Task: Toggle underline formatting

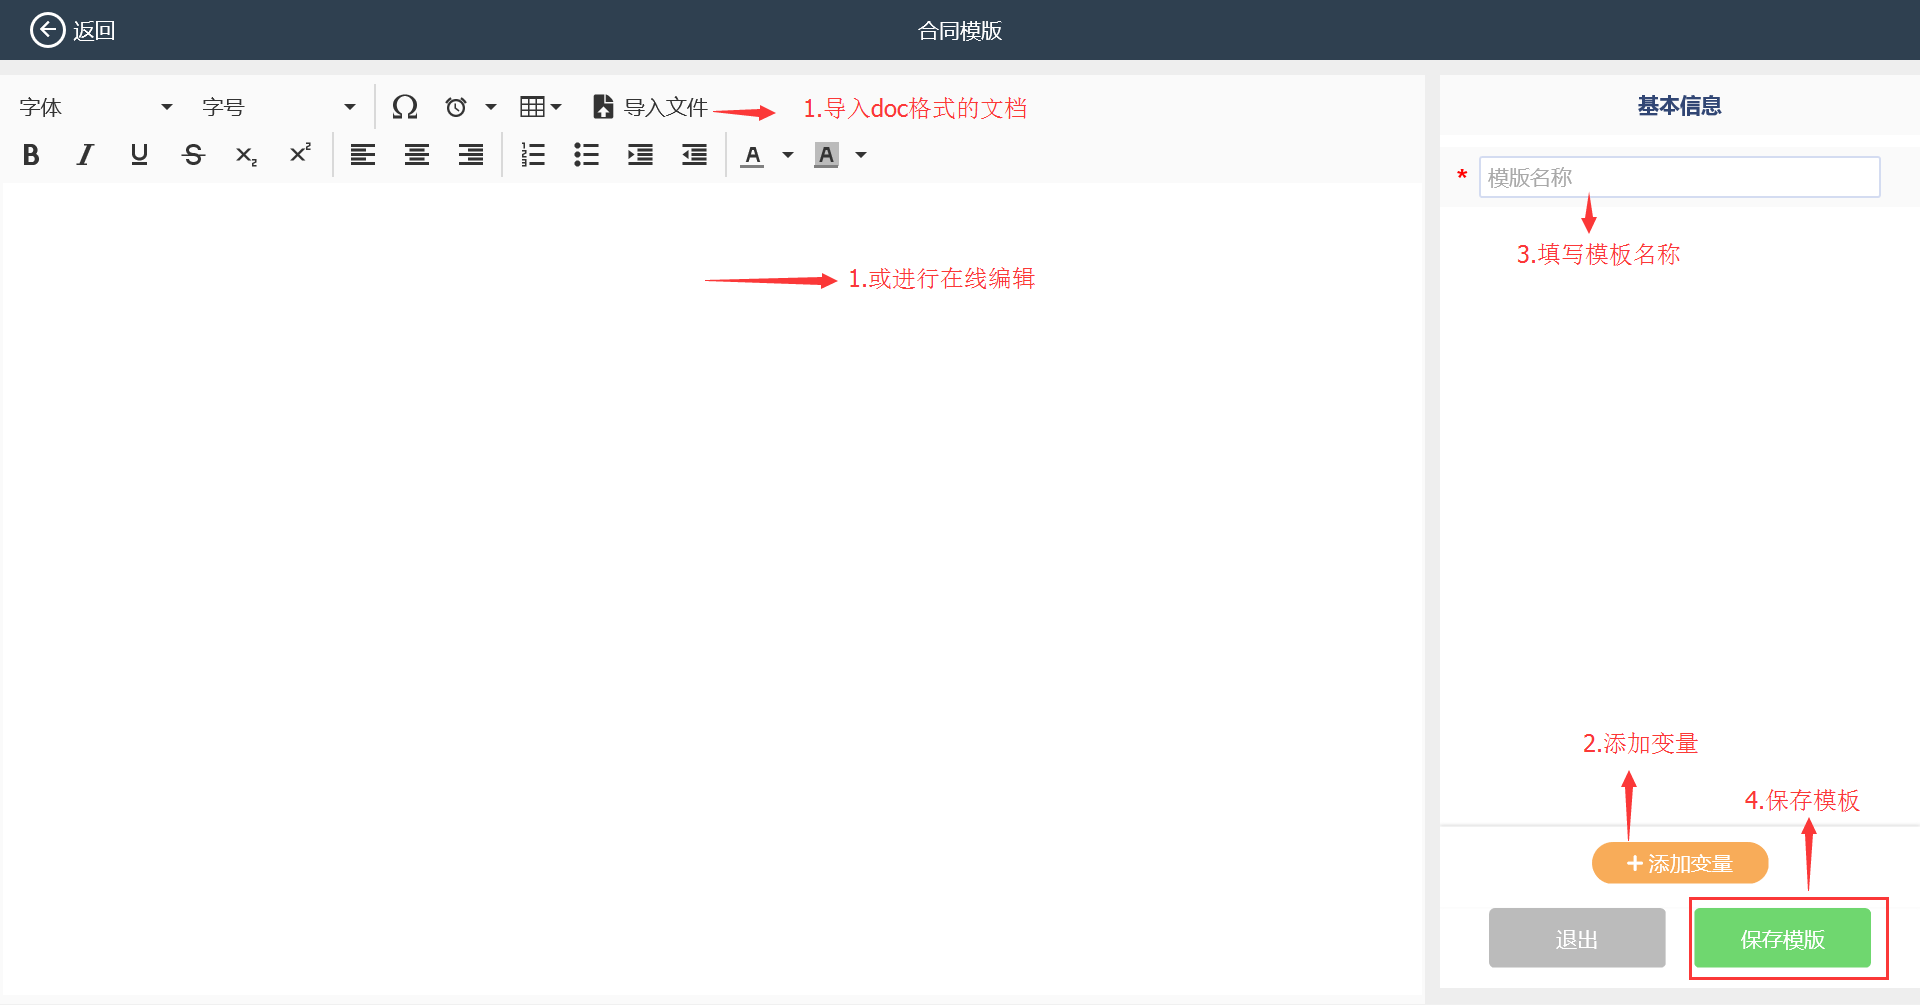Action: 139,155
